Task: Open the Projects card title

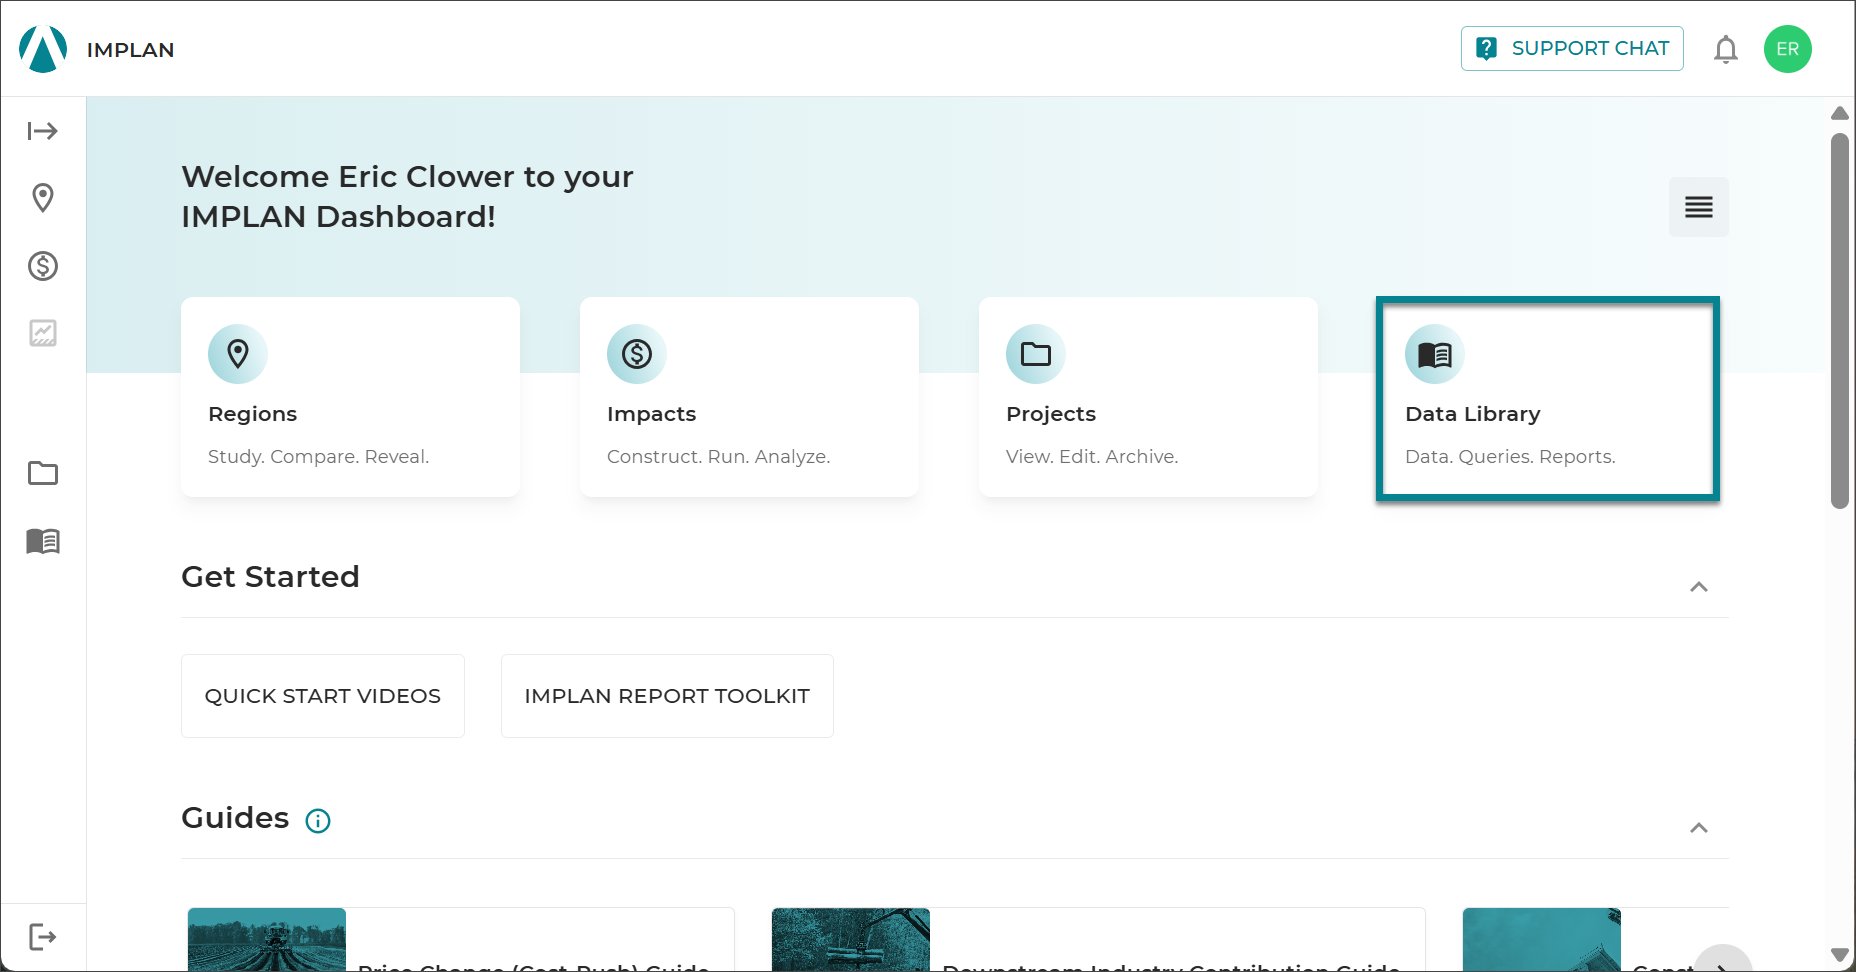Action: [x=1051, y=414]
